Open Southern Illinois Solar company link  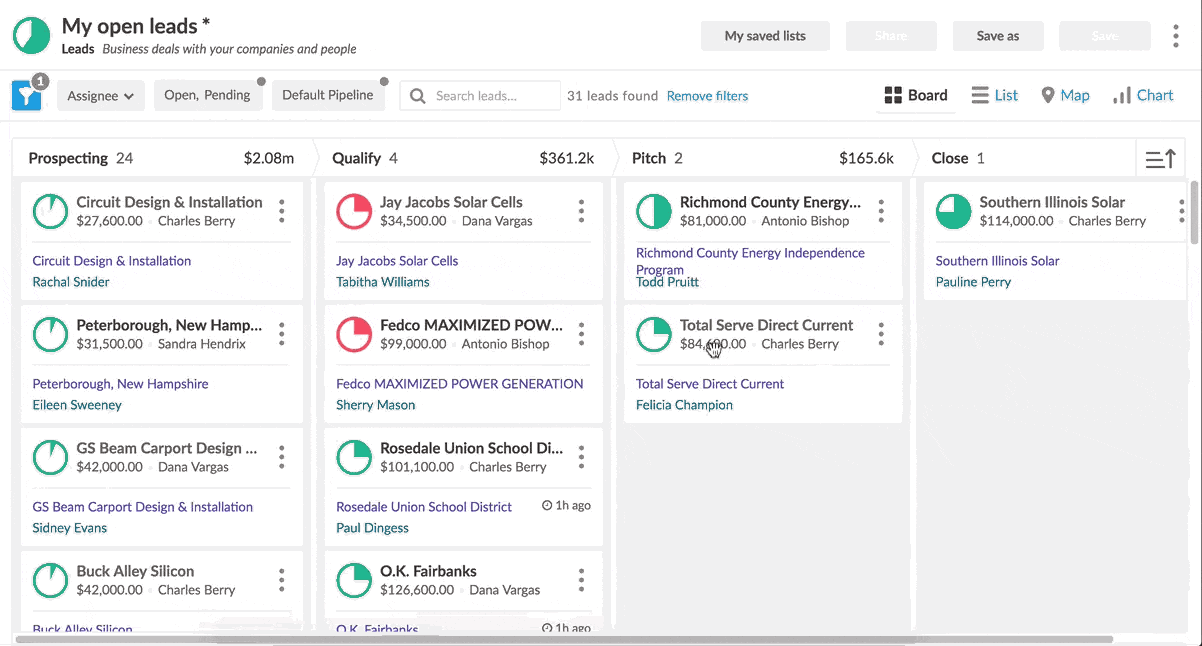[x=997, y=261]
